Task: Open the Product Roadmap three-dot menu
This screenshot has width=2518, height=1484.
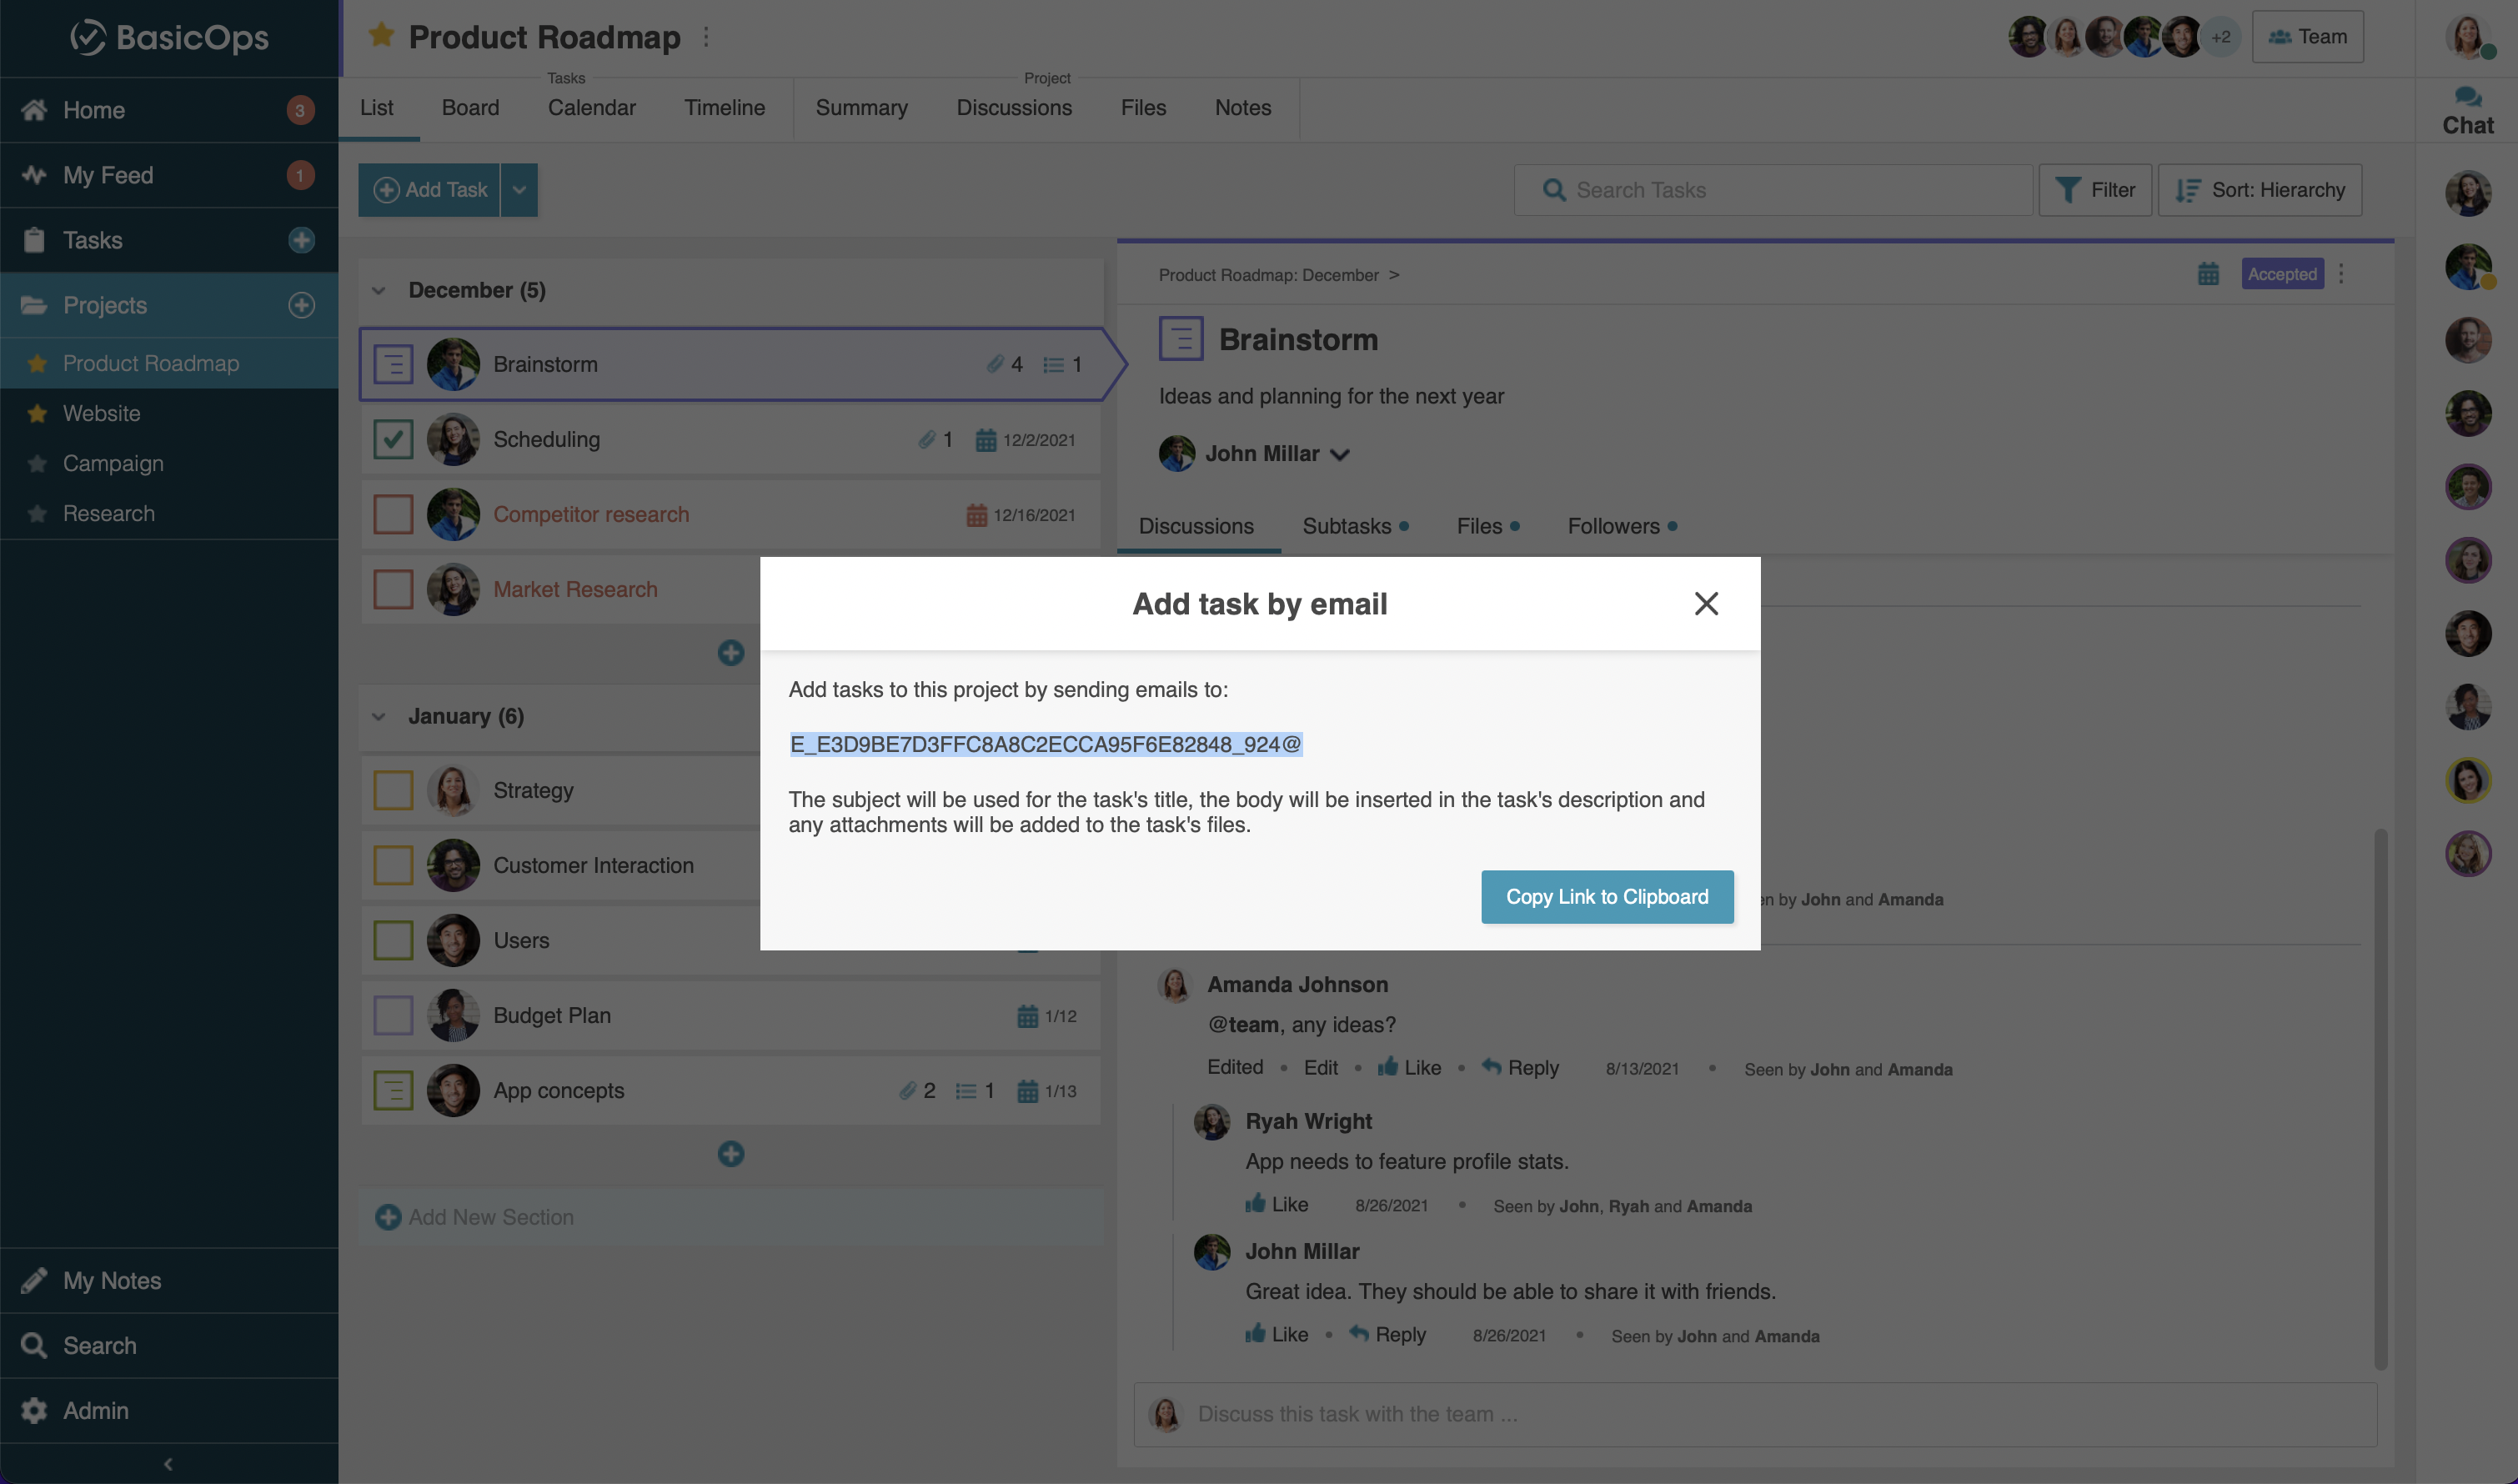Action: coord(706,37)
